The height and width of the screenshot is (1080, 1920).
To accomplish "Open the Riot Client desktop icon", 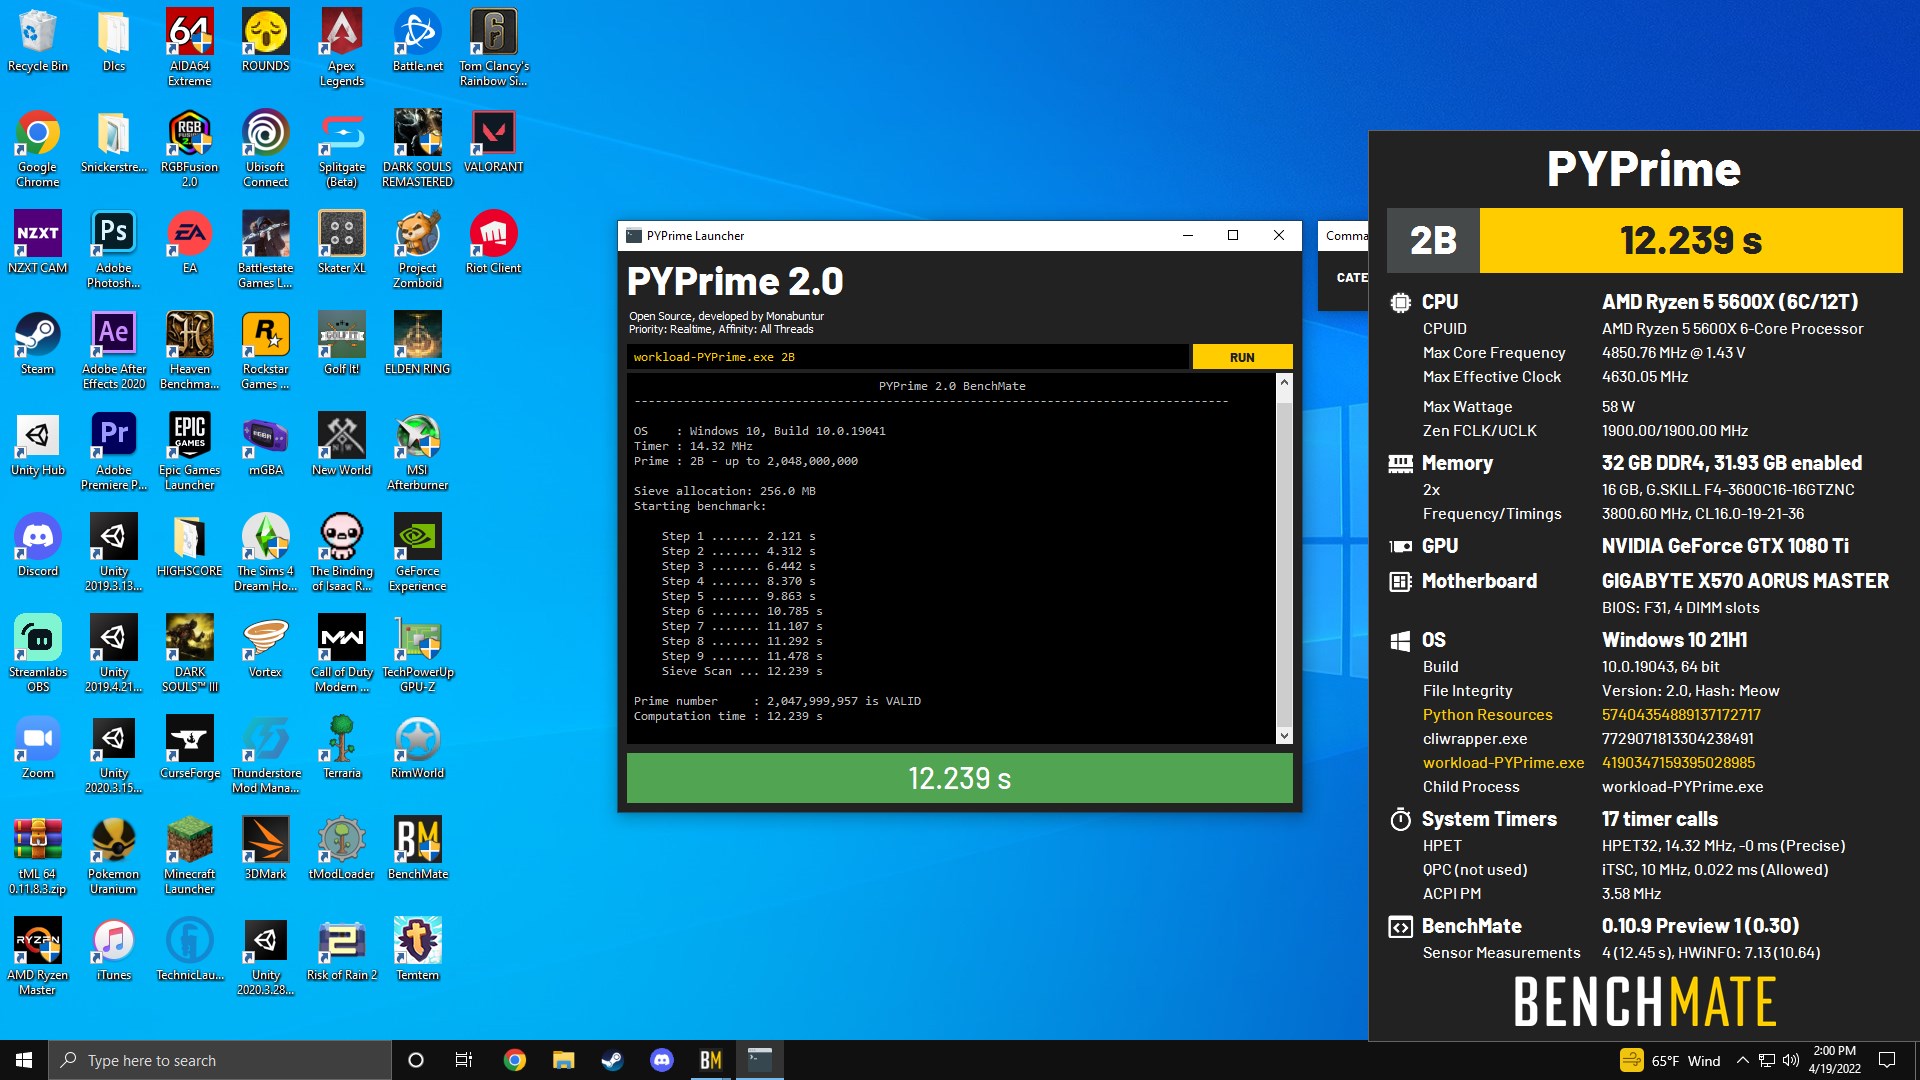I will tap(493, 242).
